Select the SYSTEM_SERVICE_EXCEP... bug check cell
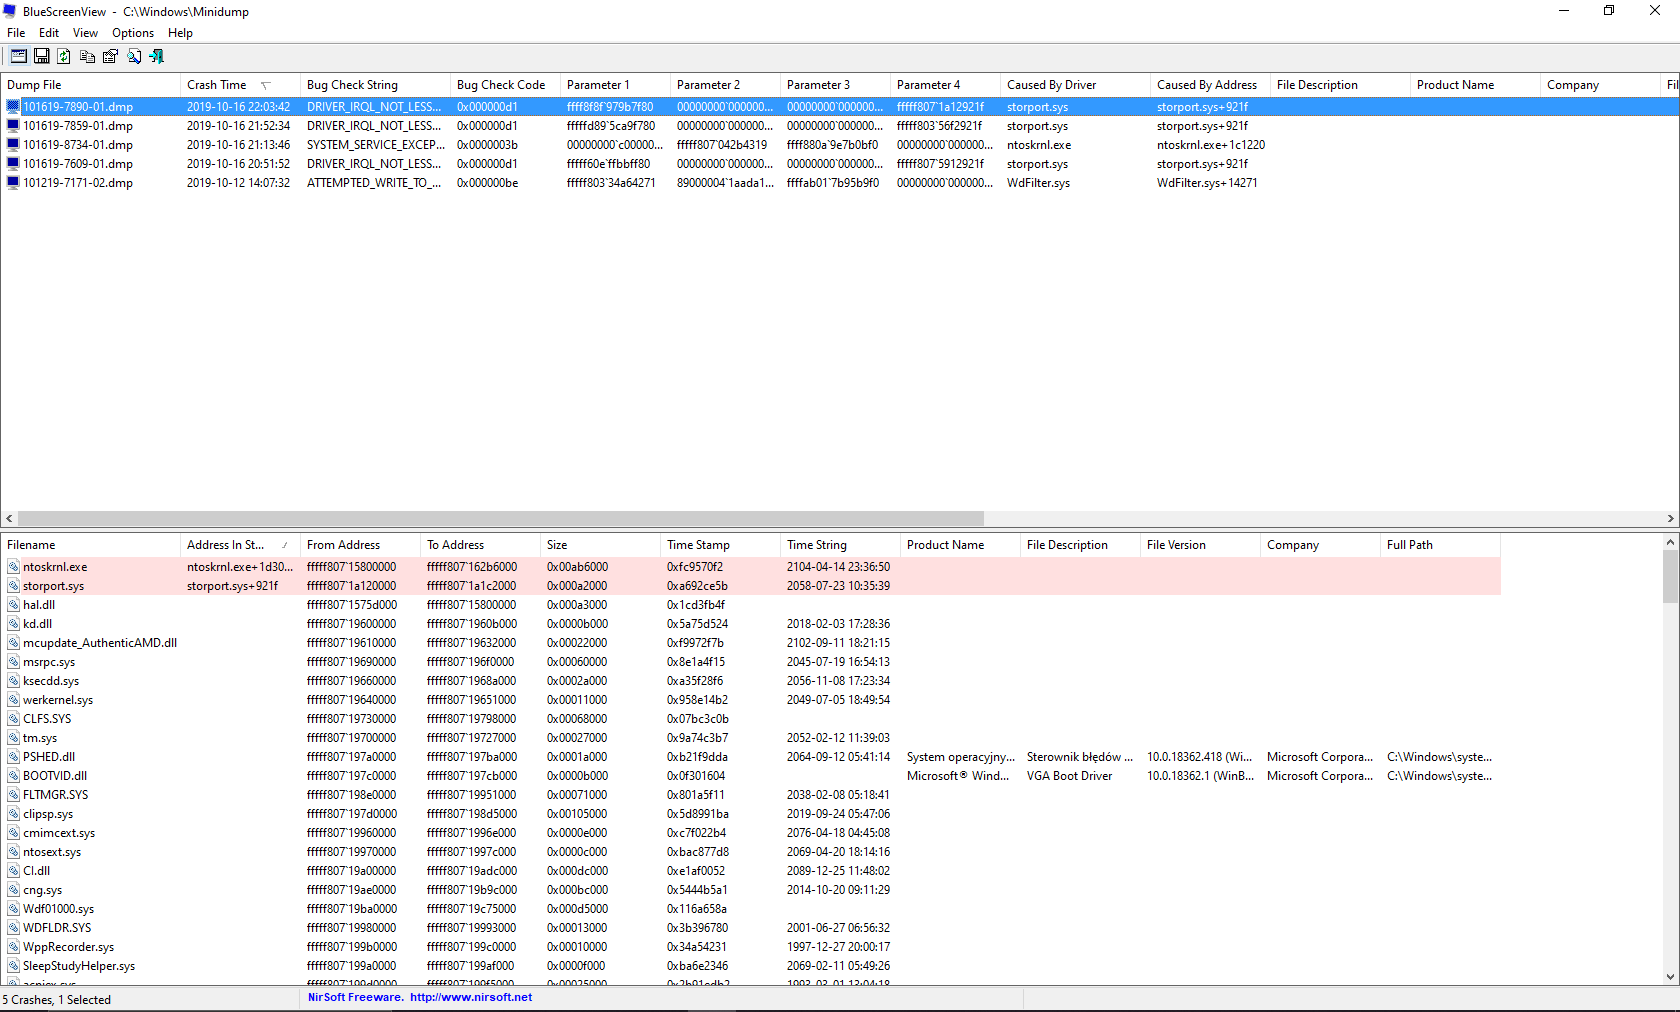1680x1012 pixels. 376,145
